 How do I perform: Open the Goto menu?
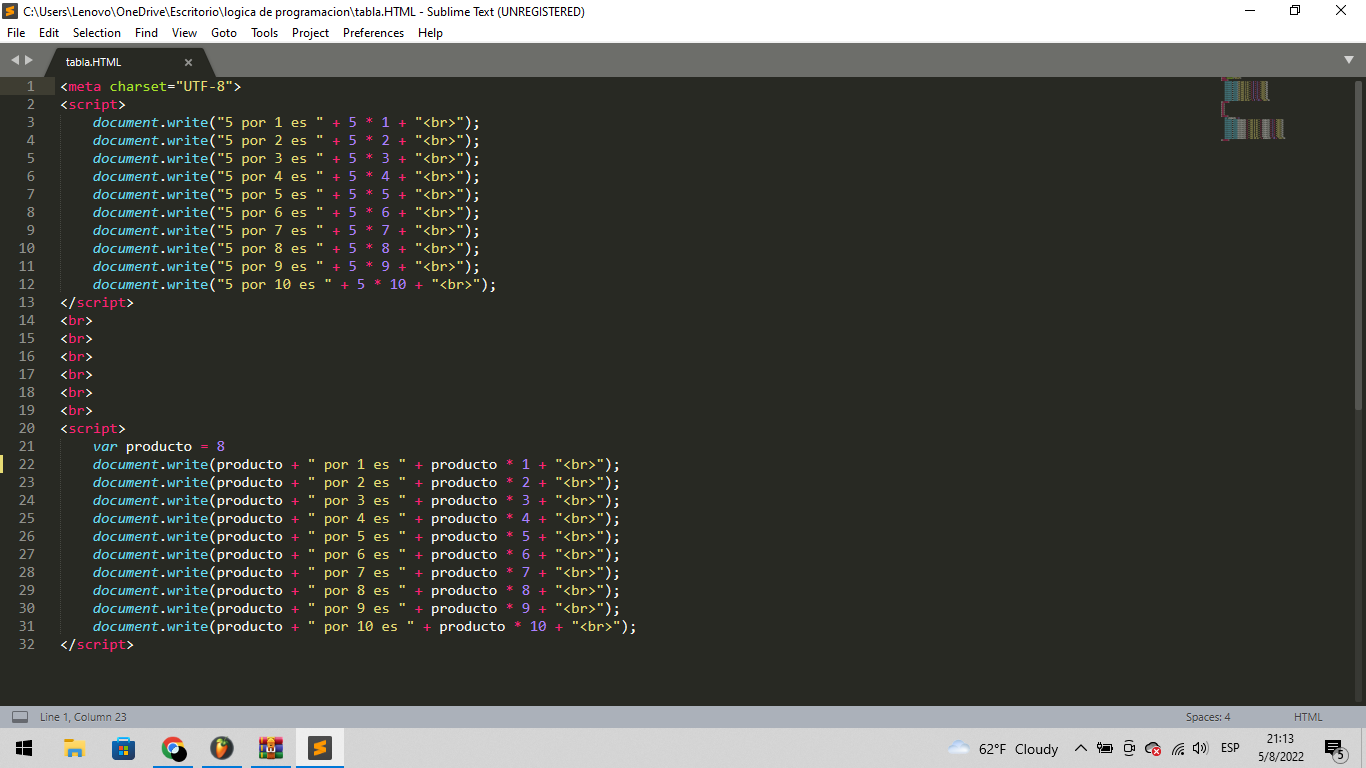[x=224, y=33]
